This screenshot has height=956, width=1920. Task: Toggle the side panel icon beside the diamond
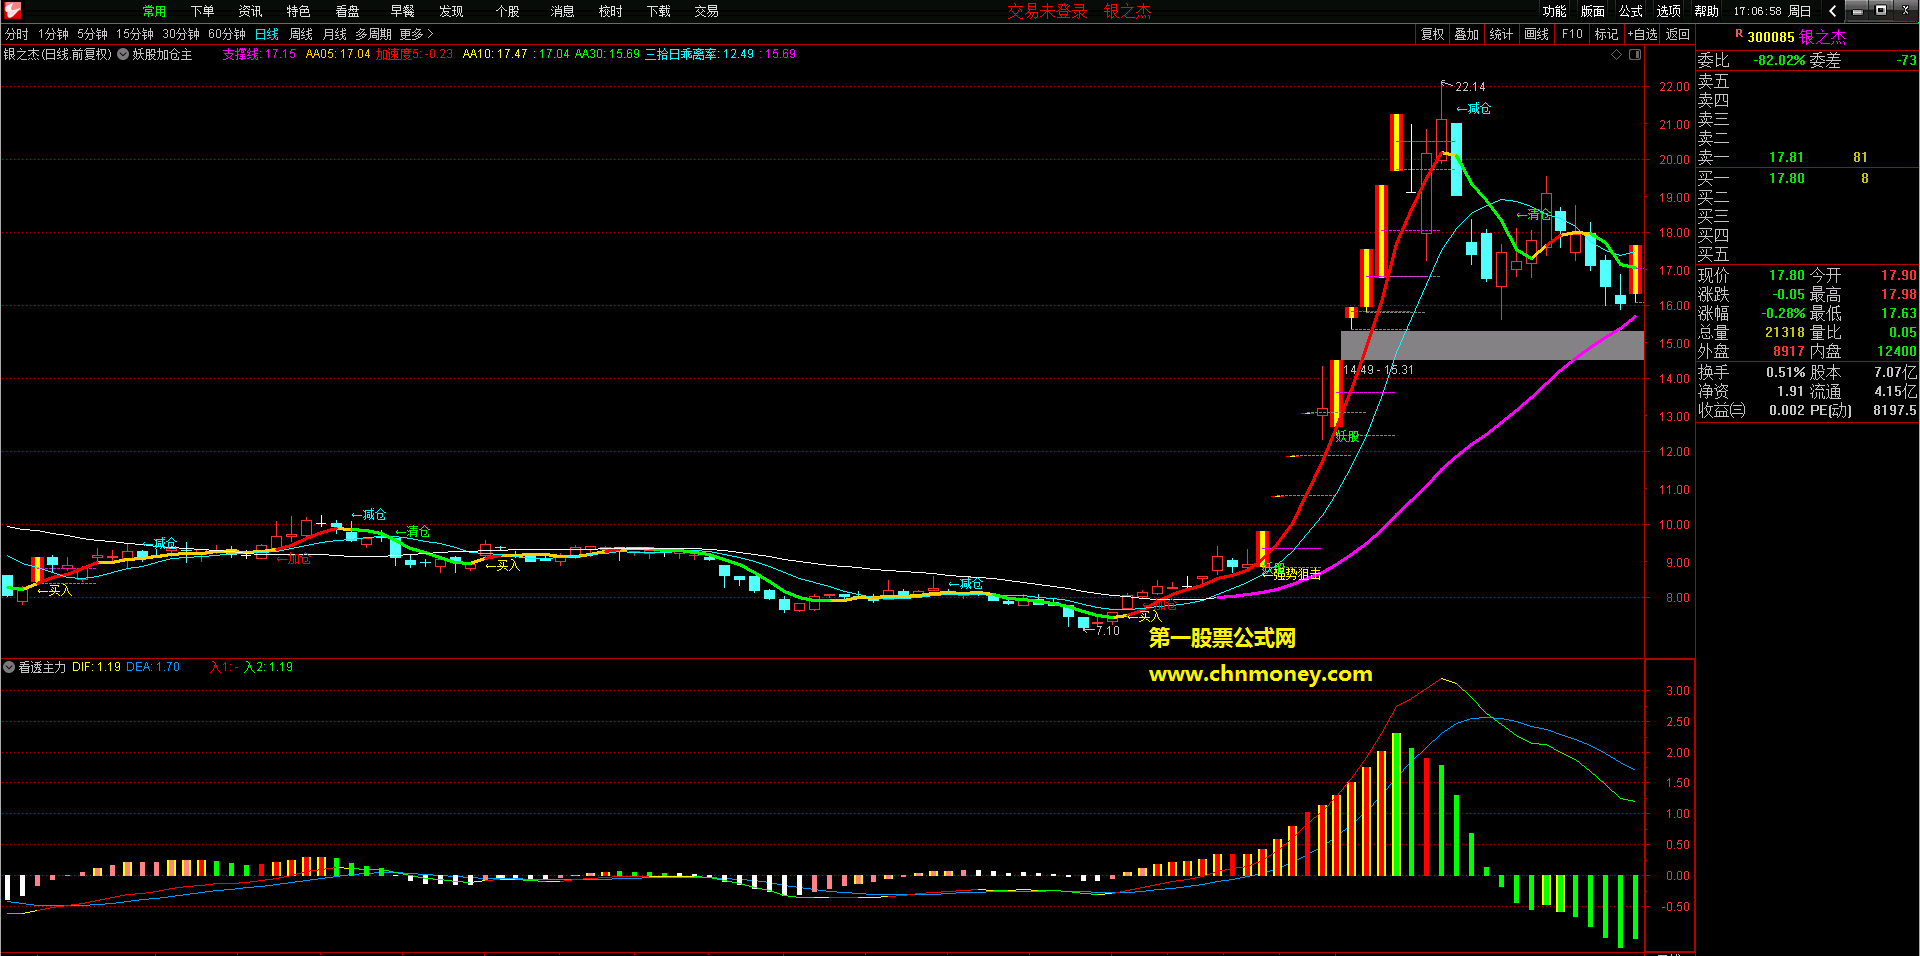[1635, 55]
